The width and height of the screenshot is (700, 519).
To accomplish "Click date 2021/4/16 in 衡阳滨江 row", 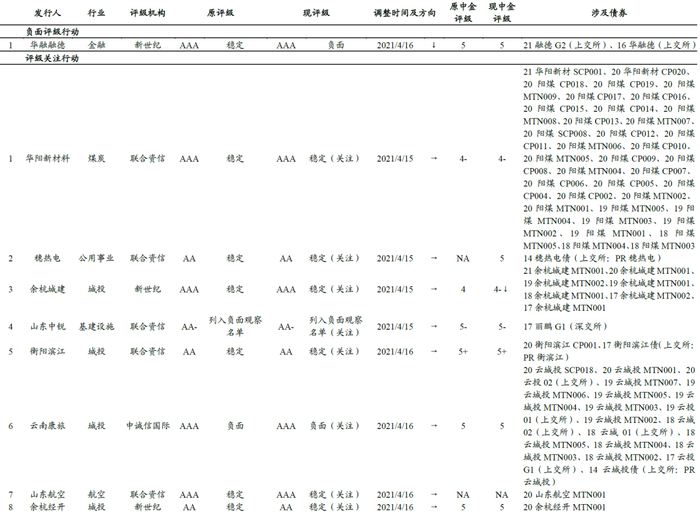I will click(x=395, y=352).
